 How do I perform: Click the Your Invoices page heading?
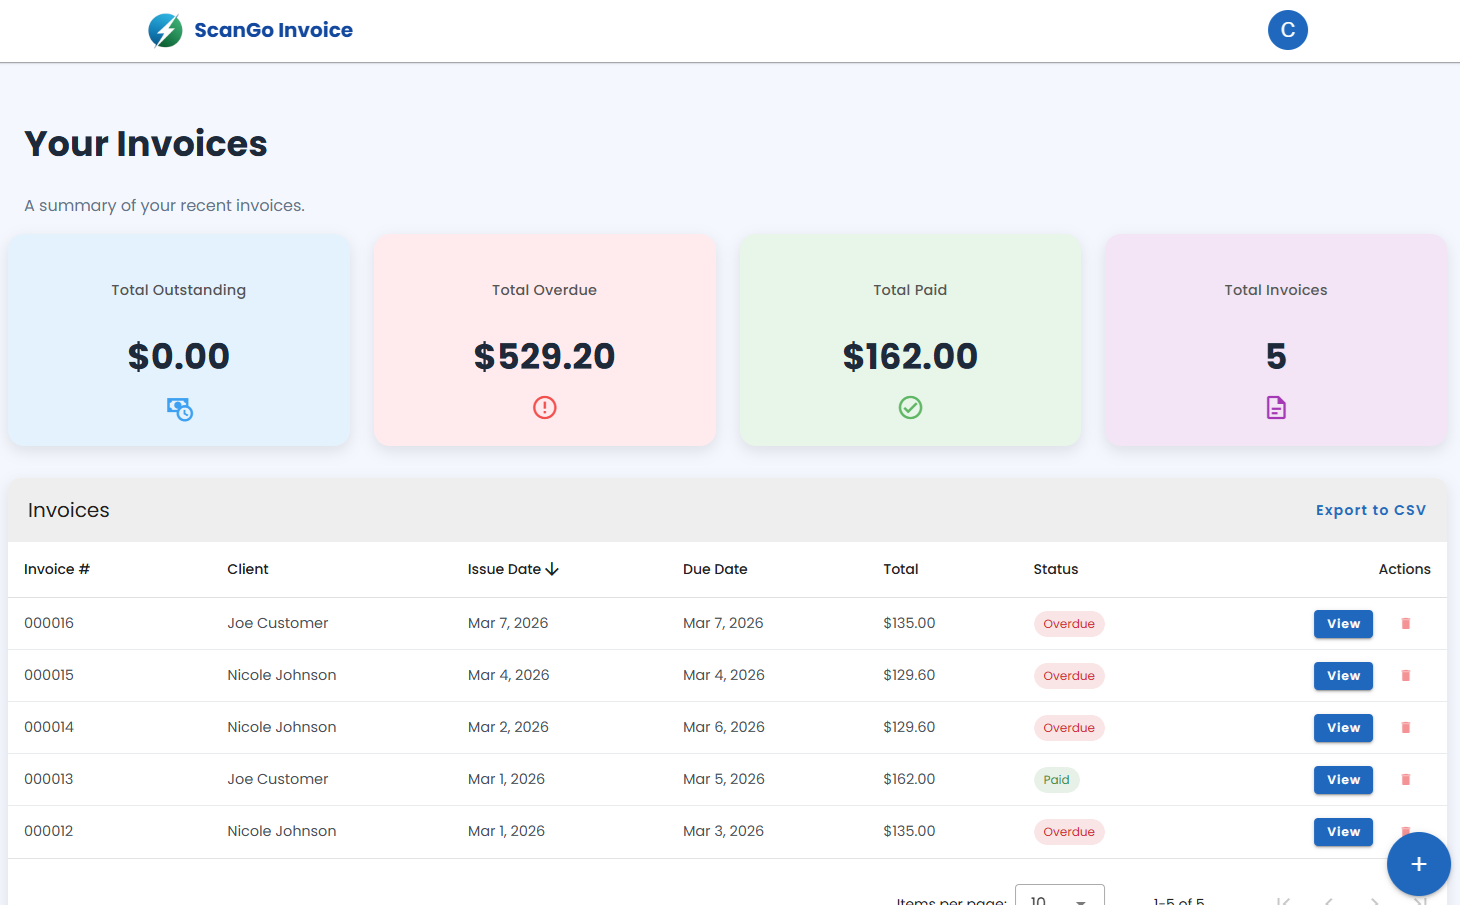146,144
